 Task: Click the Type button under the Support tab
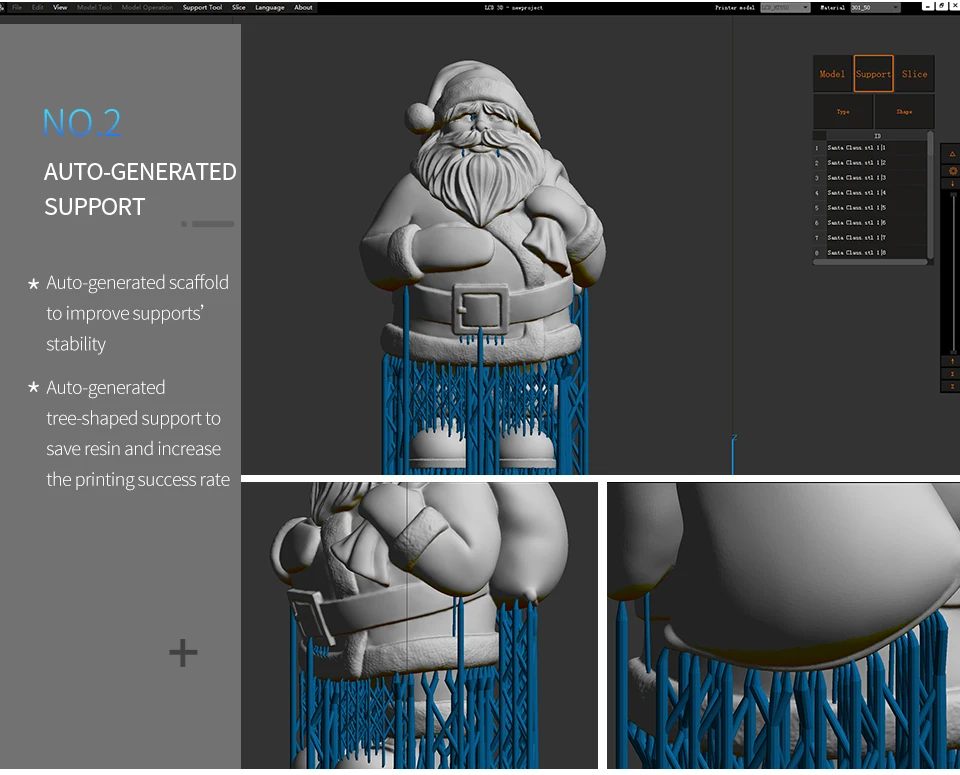843,111
